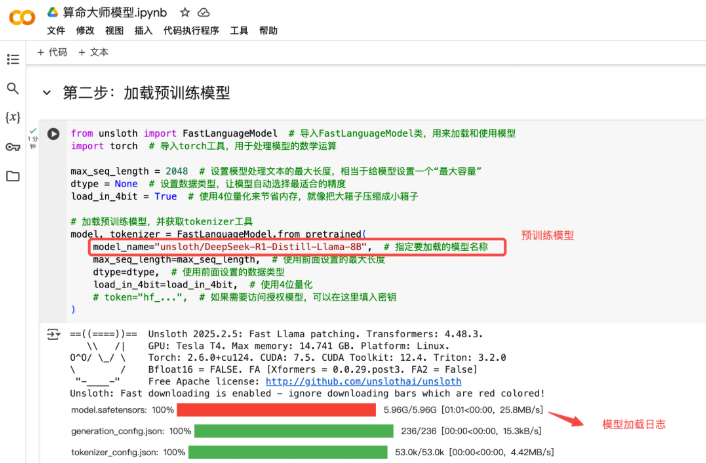Click the value 2048 in max_seq_length line

[x=177, y=171]
